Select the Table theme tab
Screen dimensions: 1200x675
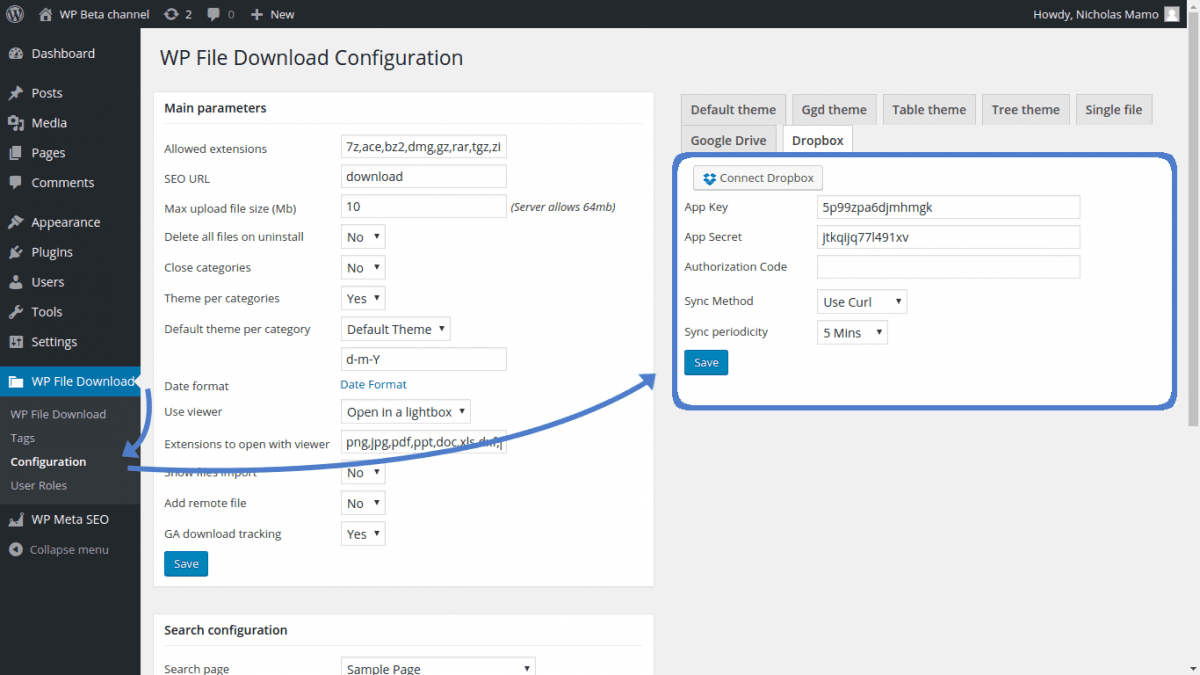(x=929, y=110)
